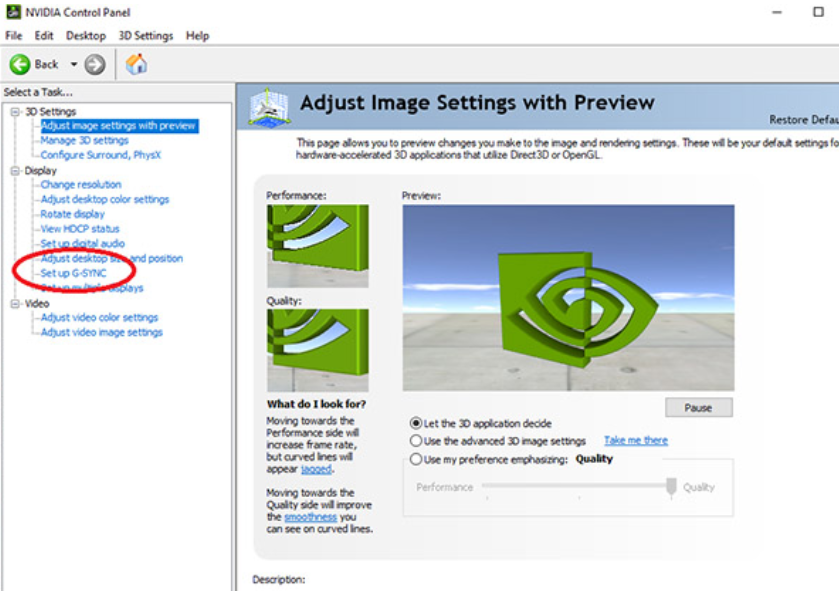Click the What do I look for? heading
The image size is (839, 591).
(316, 404)
